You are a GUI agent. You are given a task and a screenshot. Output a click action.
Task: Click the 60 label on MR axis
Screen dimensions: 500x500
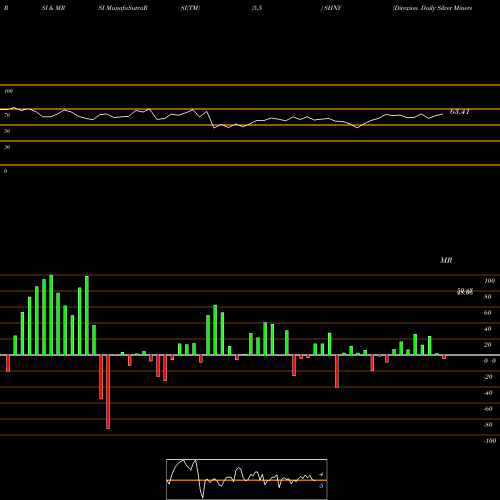(488, 313)
